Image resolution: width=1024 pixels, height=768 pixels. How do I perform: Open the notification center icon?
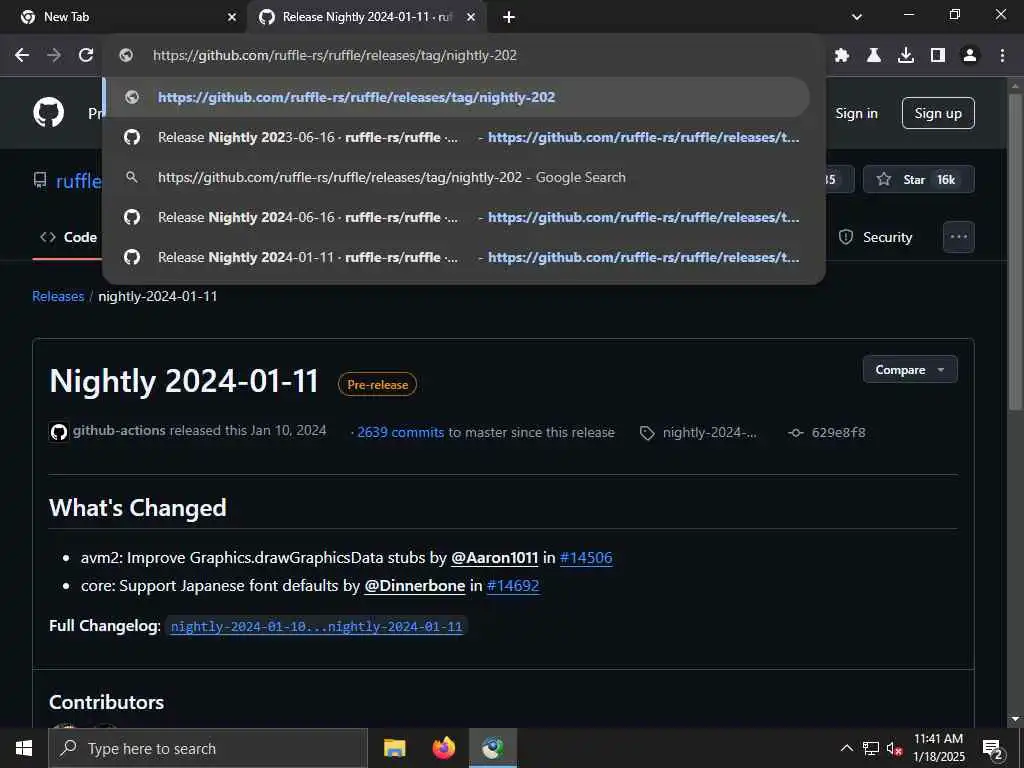pyautogui.click(x=993, y=748)
